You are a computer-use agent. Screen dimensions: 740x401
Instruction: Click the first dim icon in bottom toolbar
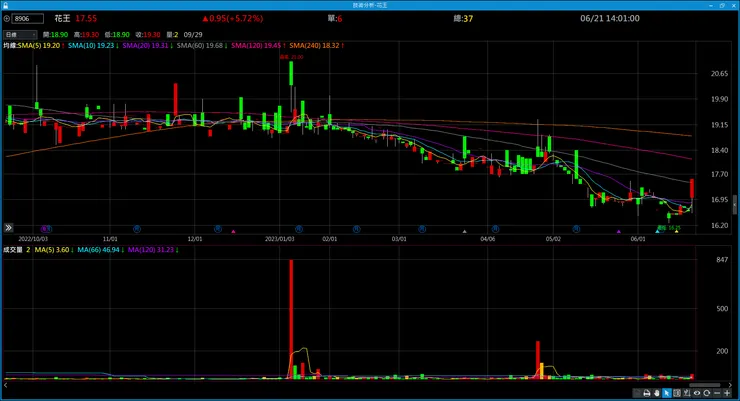coord(637,393)
